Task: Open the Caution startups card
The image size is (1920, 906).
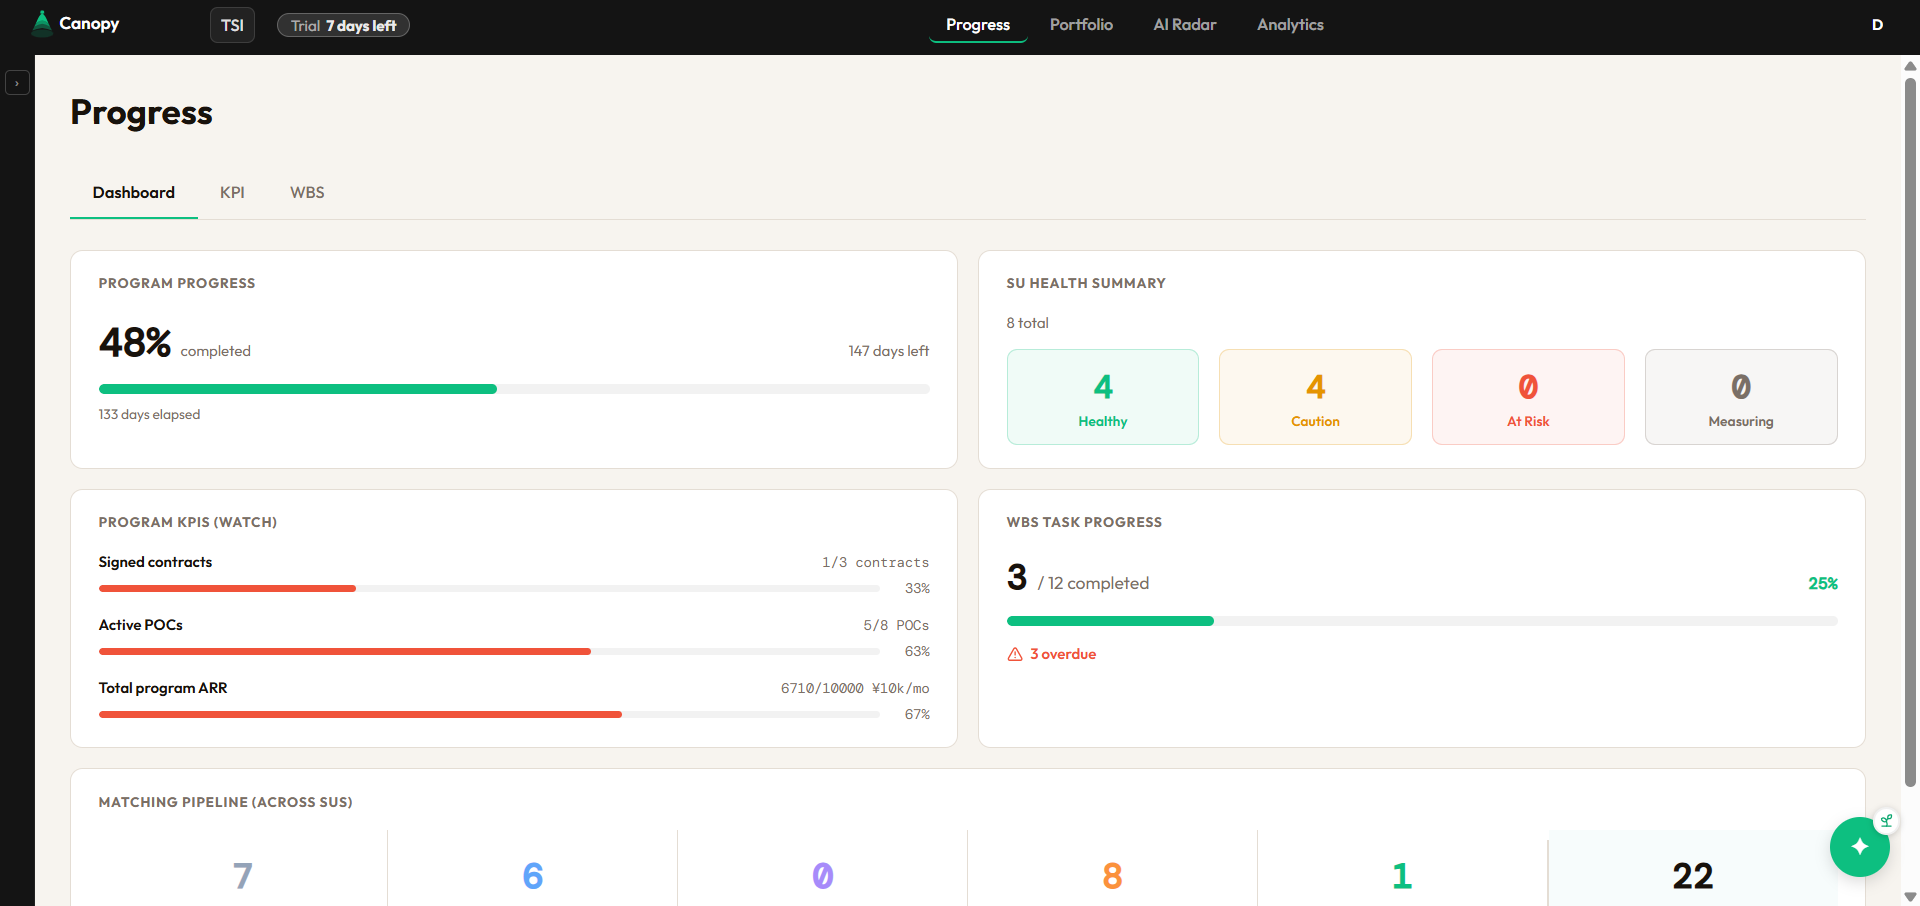Action: pos(1315,397)
